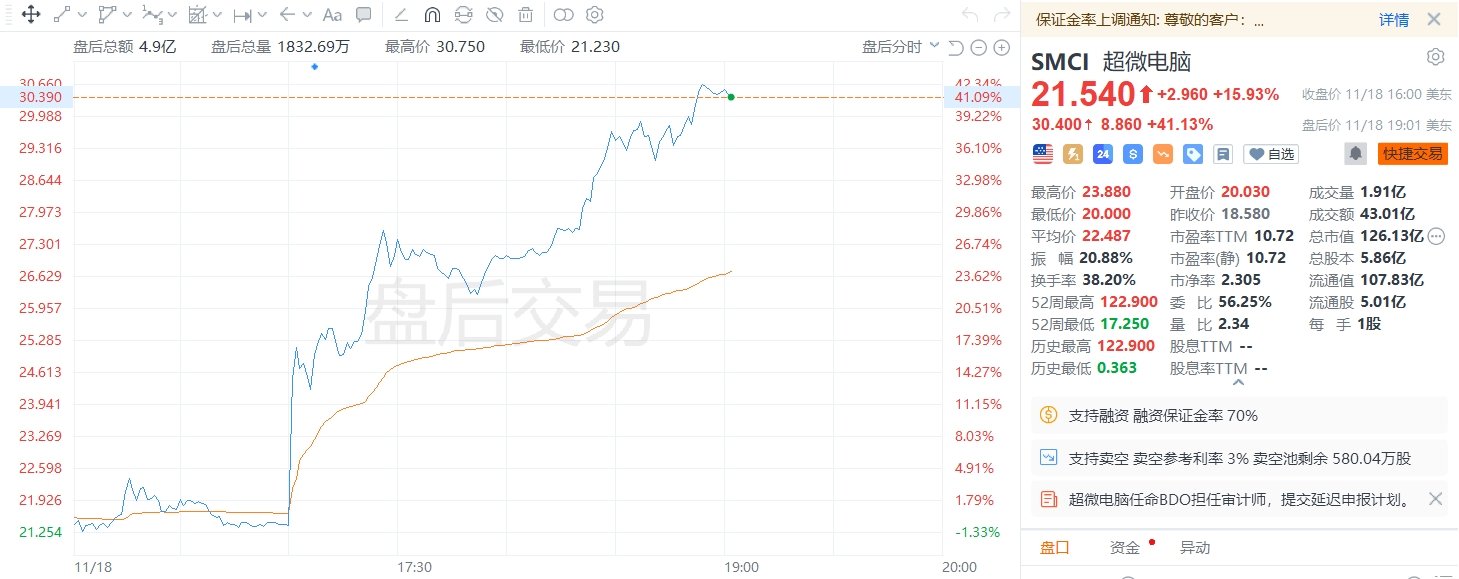Expand the trend line tool dropdown arrow
The image size is (1459, 579).
pyautogui.click(x=82, y=15)
